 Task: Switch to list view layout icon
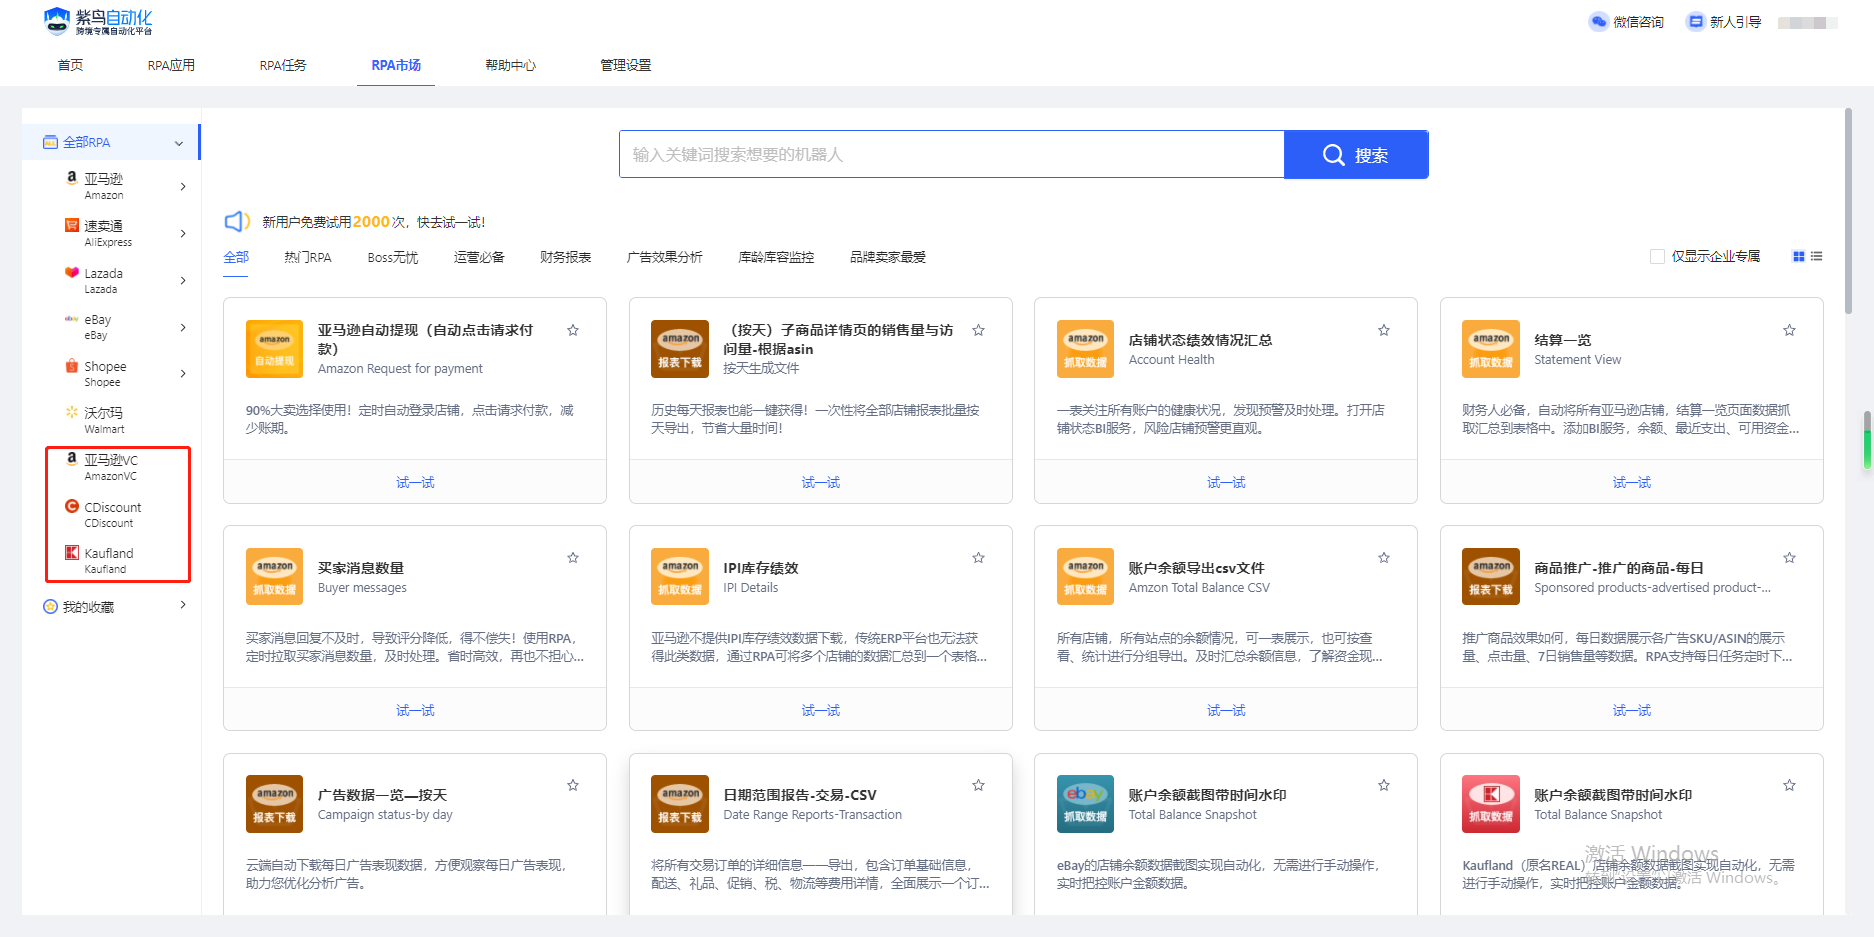coord(1817,257)
